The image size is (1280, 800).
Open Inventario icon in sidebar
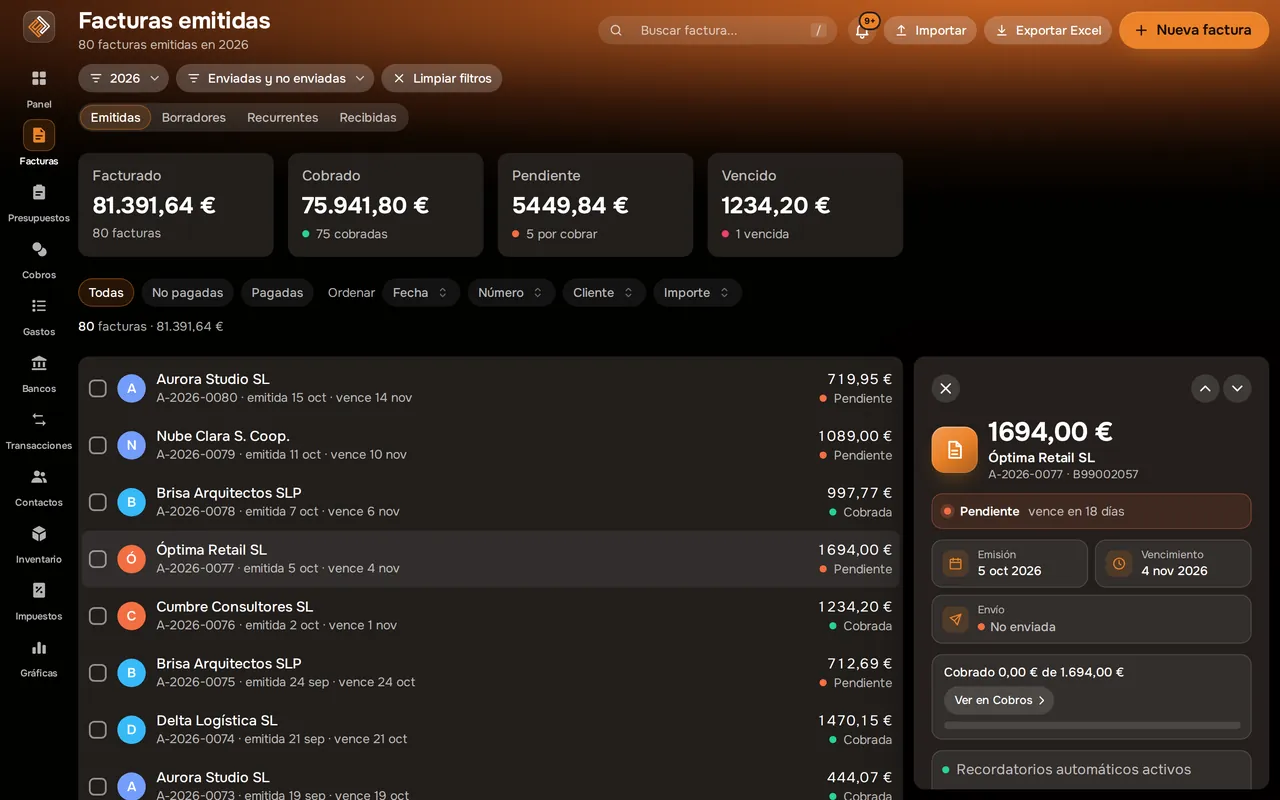point(39,534)
